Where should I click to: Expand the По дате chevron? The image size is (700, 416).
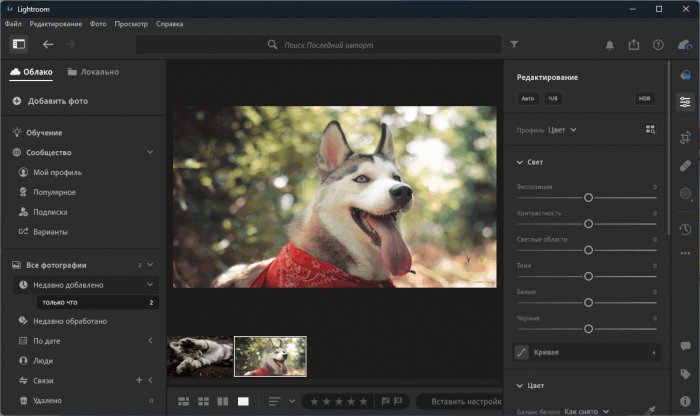coord(150,341)
